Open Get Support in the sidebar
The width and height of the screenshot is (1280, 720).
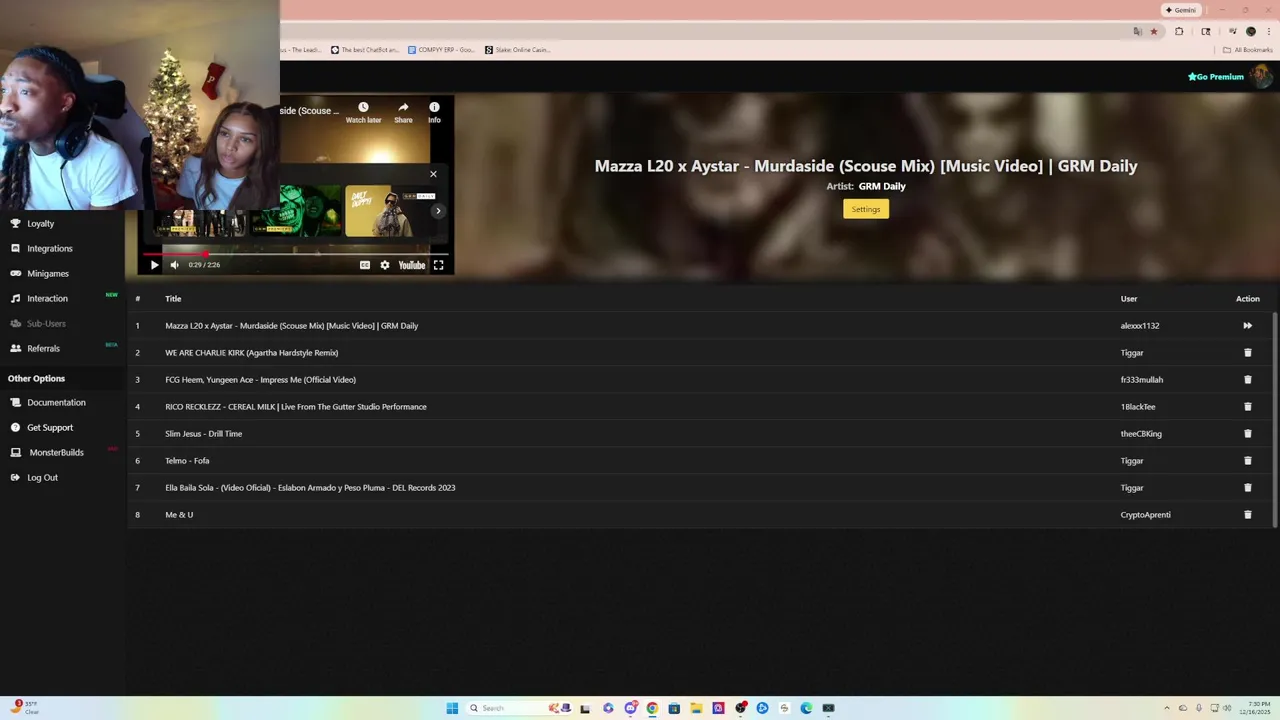(x=50, y=428)
